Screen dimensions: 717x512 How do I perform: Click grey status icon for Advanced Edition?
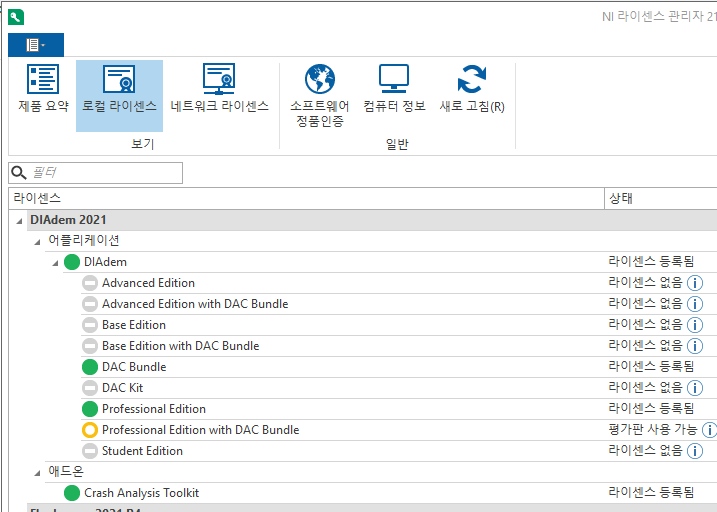click(90, 283)
